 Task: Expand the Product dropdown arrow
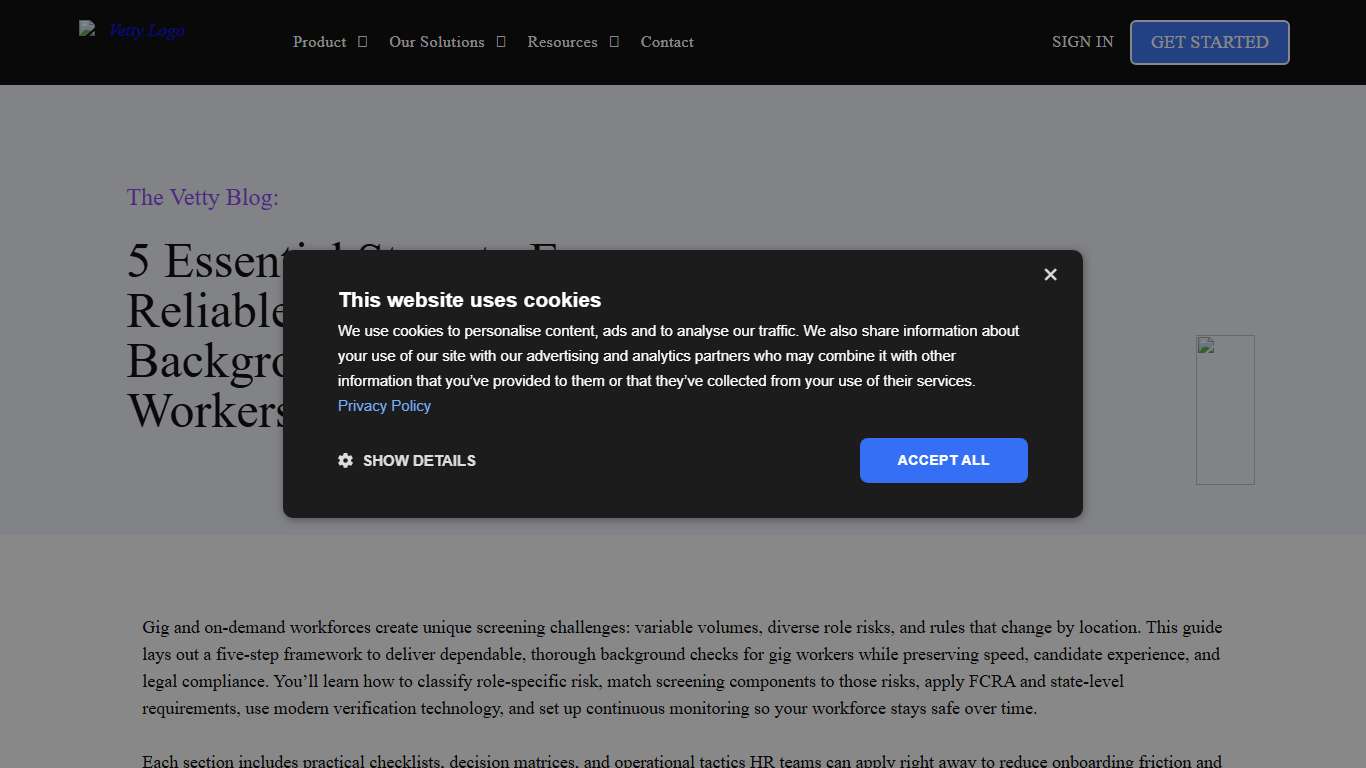[x=362, y=42]
